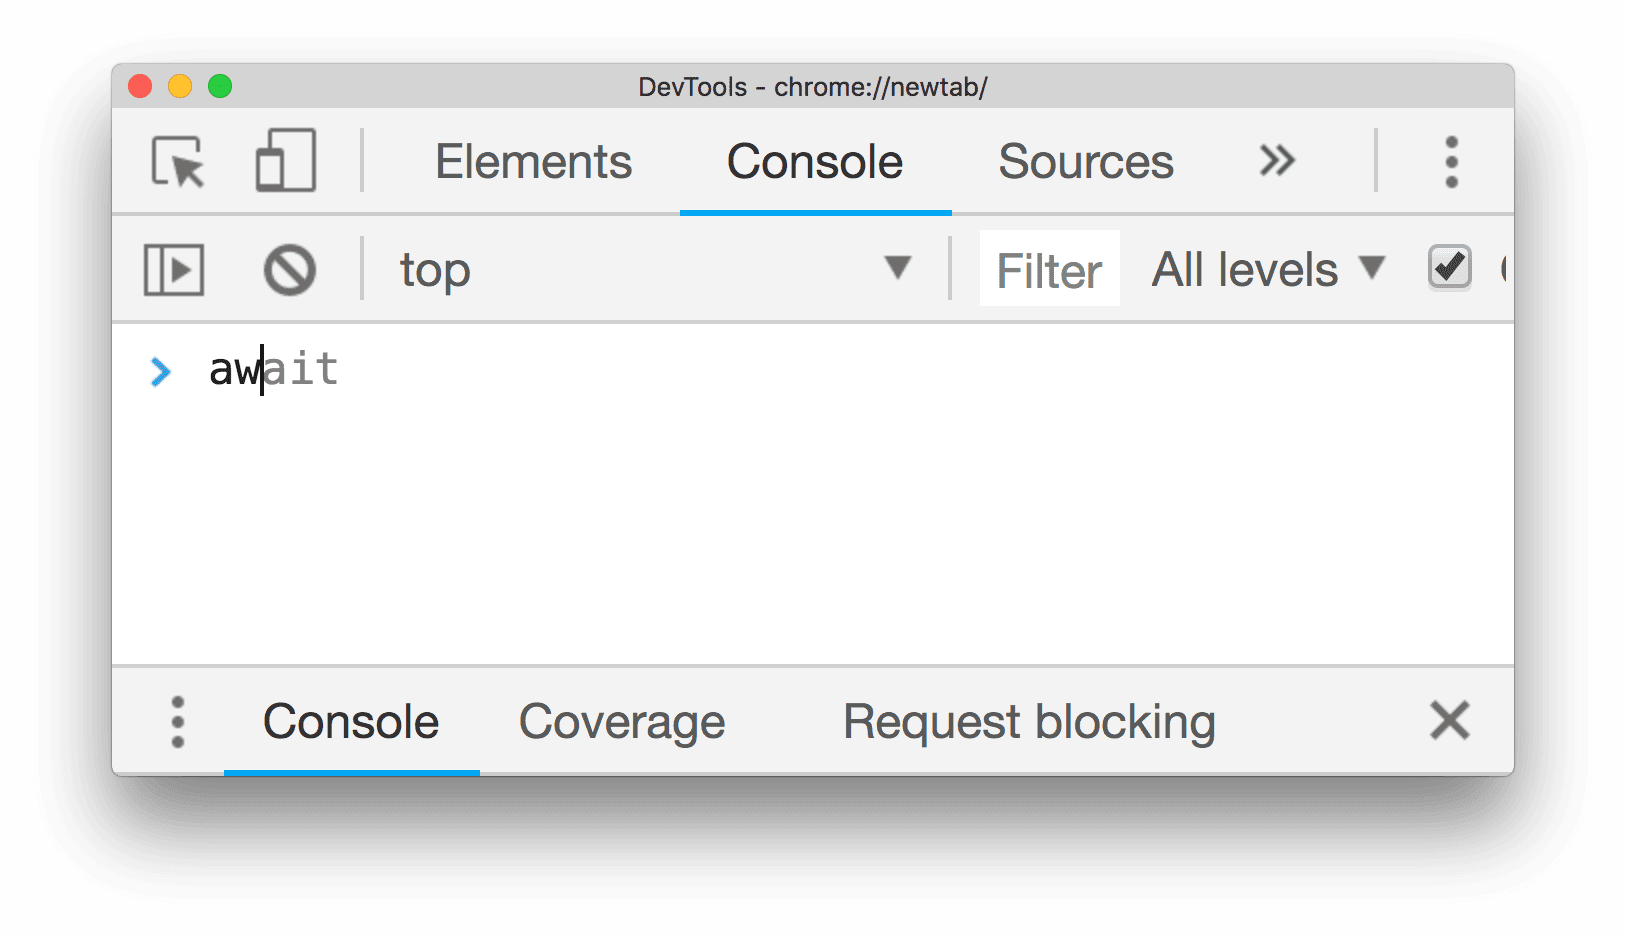Click the blue console prompt arrow
This screenshot has width=1626, height=936.
coord(161,371)
